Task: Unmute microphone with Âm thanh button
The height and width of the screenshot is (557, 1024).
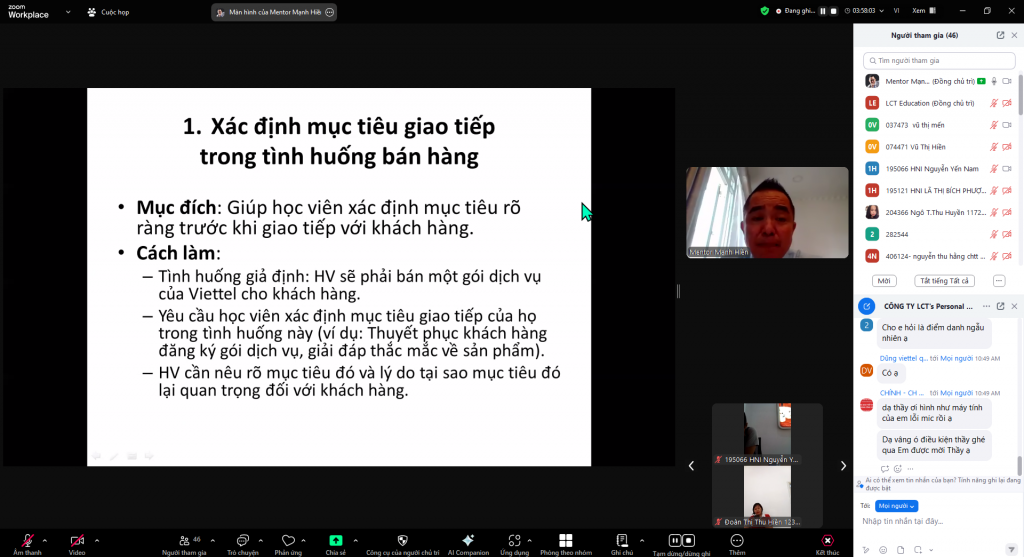Action: coord(27,541)
